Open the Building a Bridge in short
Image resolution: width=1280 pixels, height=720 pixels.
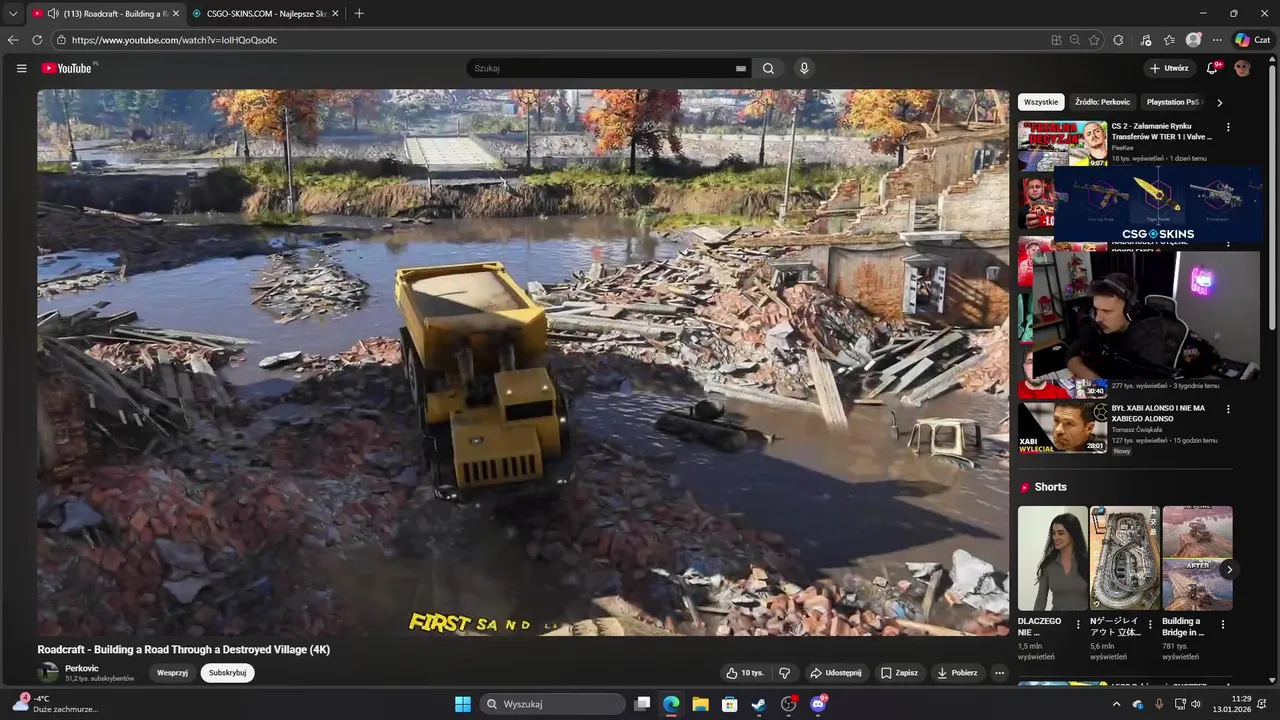pyautogui.click(x=1197, y=558)
